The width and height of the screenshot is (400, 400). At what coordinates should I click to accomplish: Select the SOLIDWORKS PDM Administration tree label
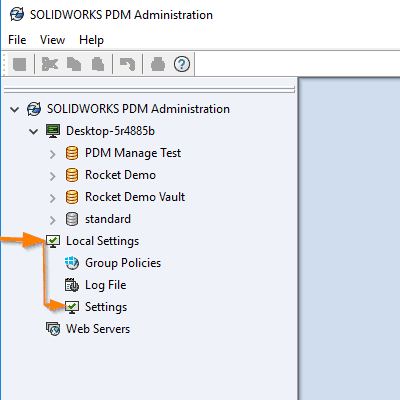pos(138,109)
